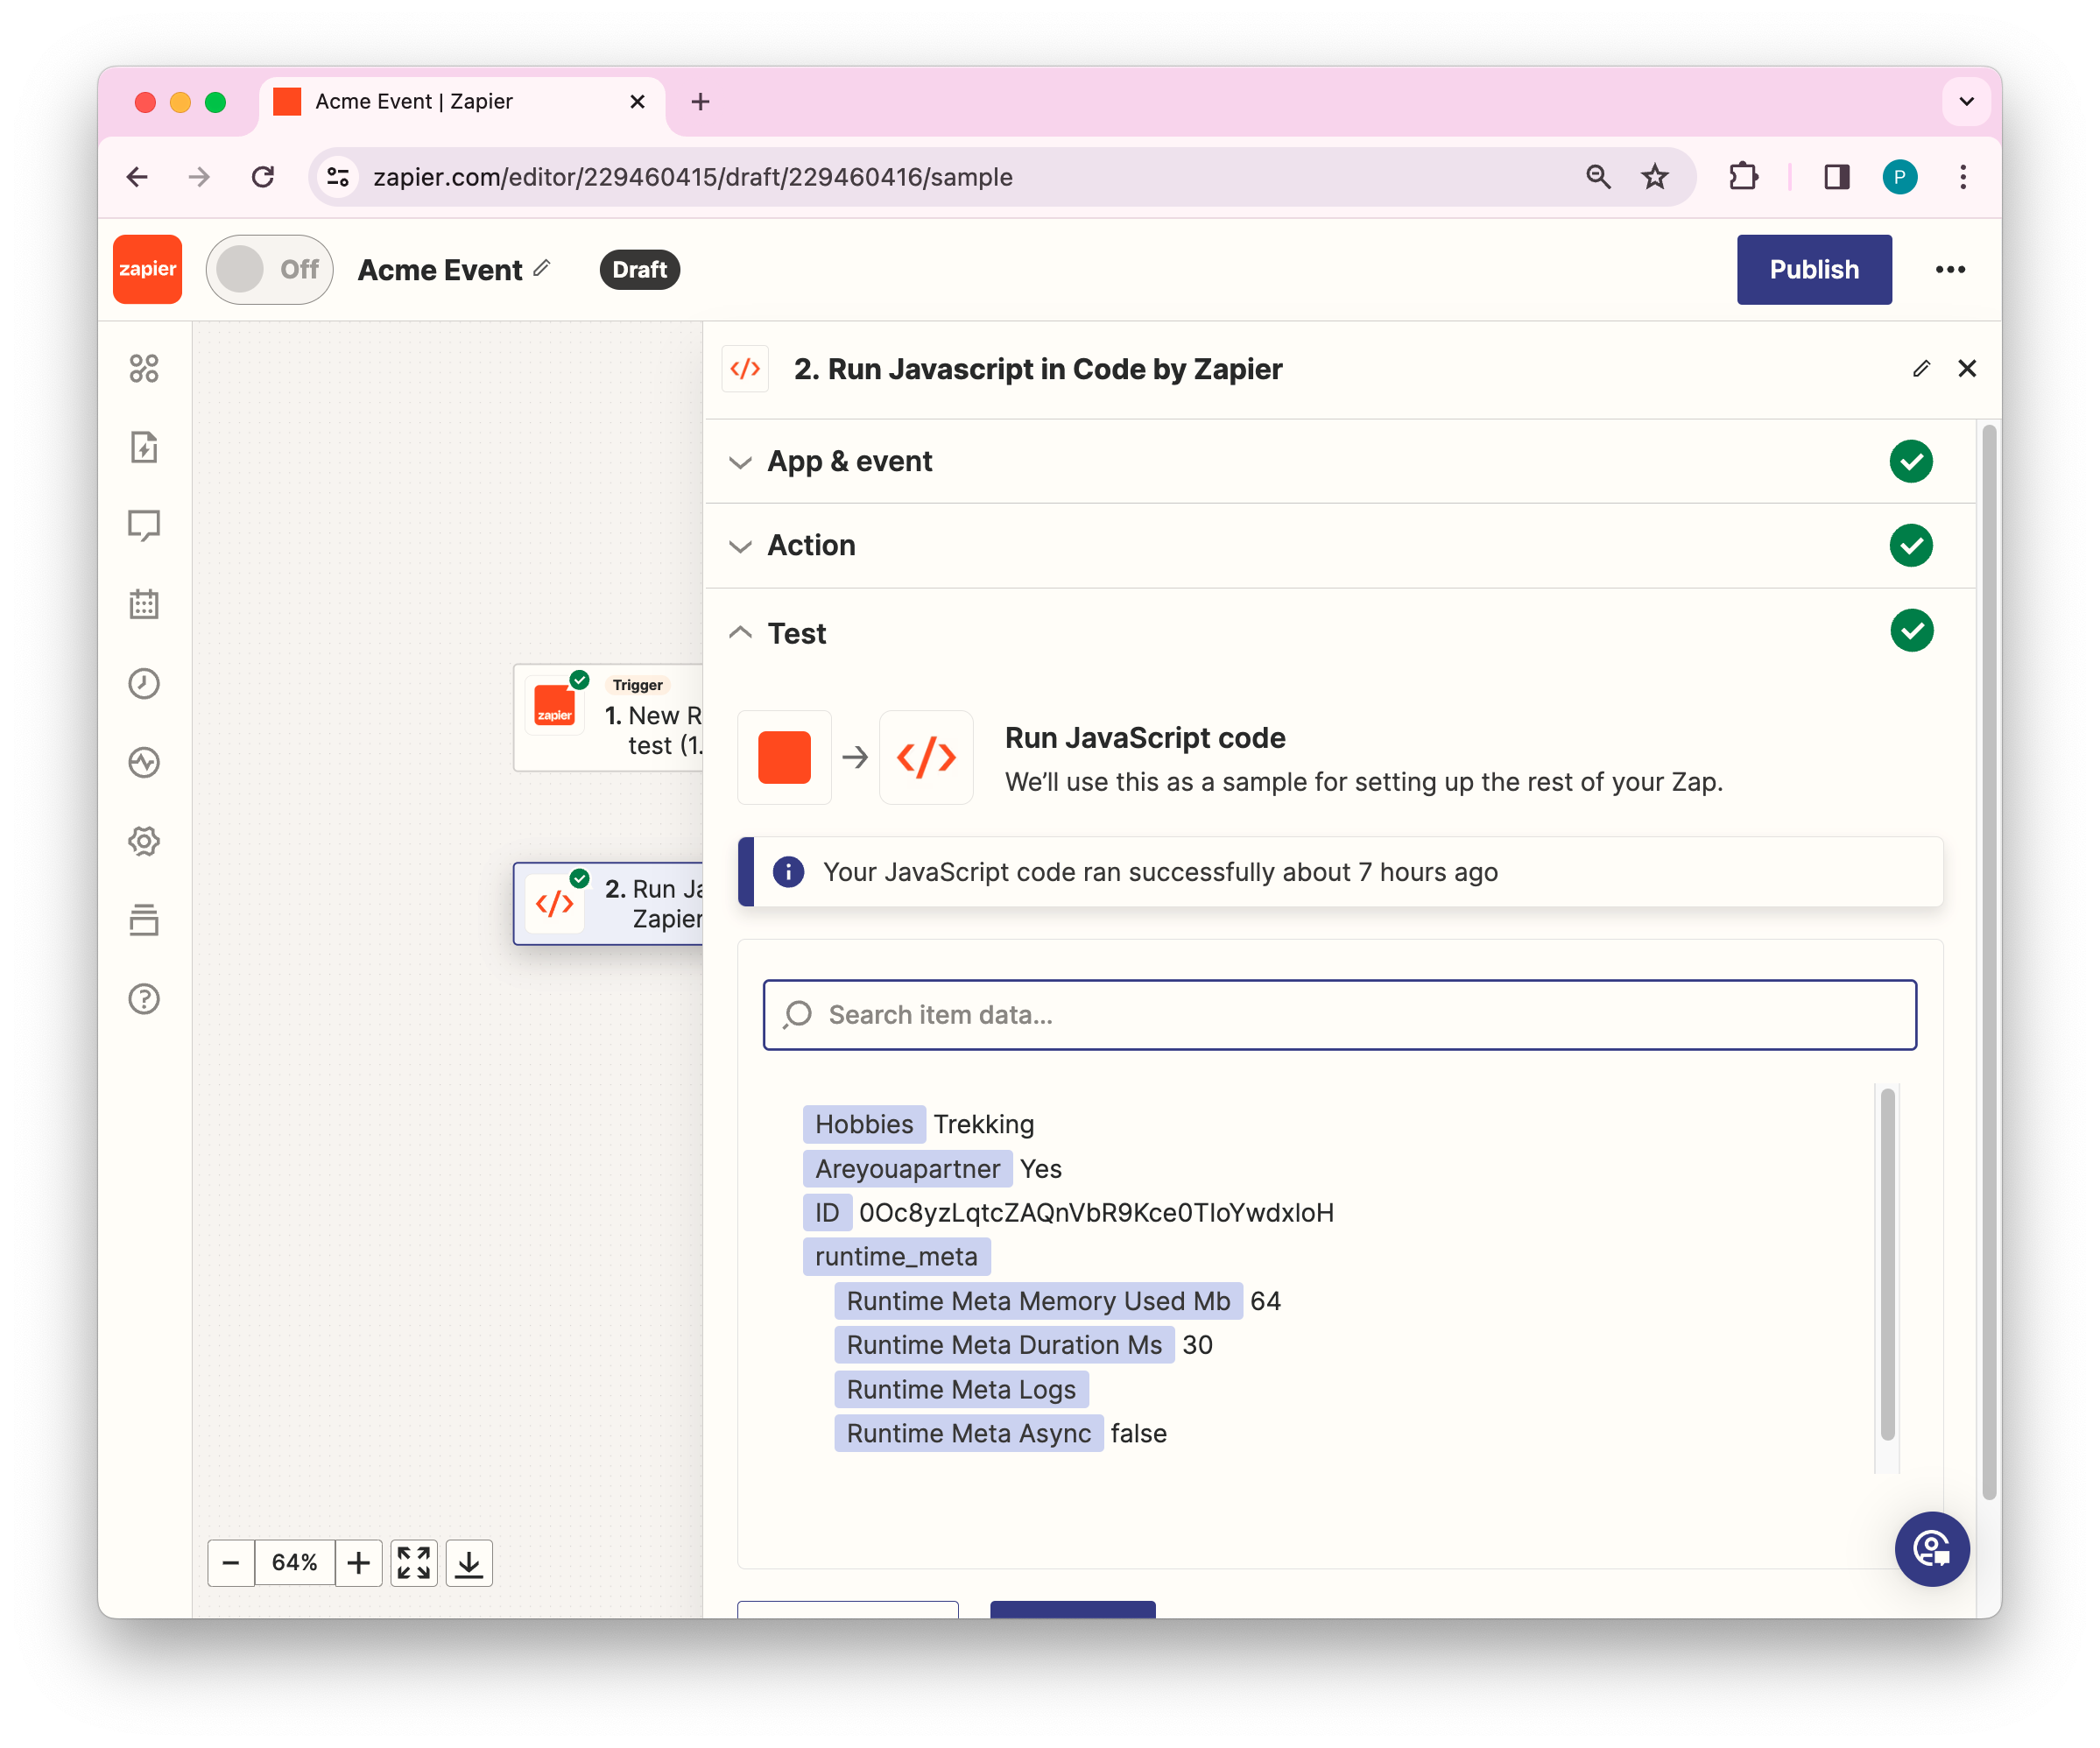Open the Zap settings gear icon
The height and width of the screenshot is (1748, 2100).
(144, 841)
